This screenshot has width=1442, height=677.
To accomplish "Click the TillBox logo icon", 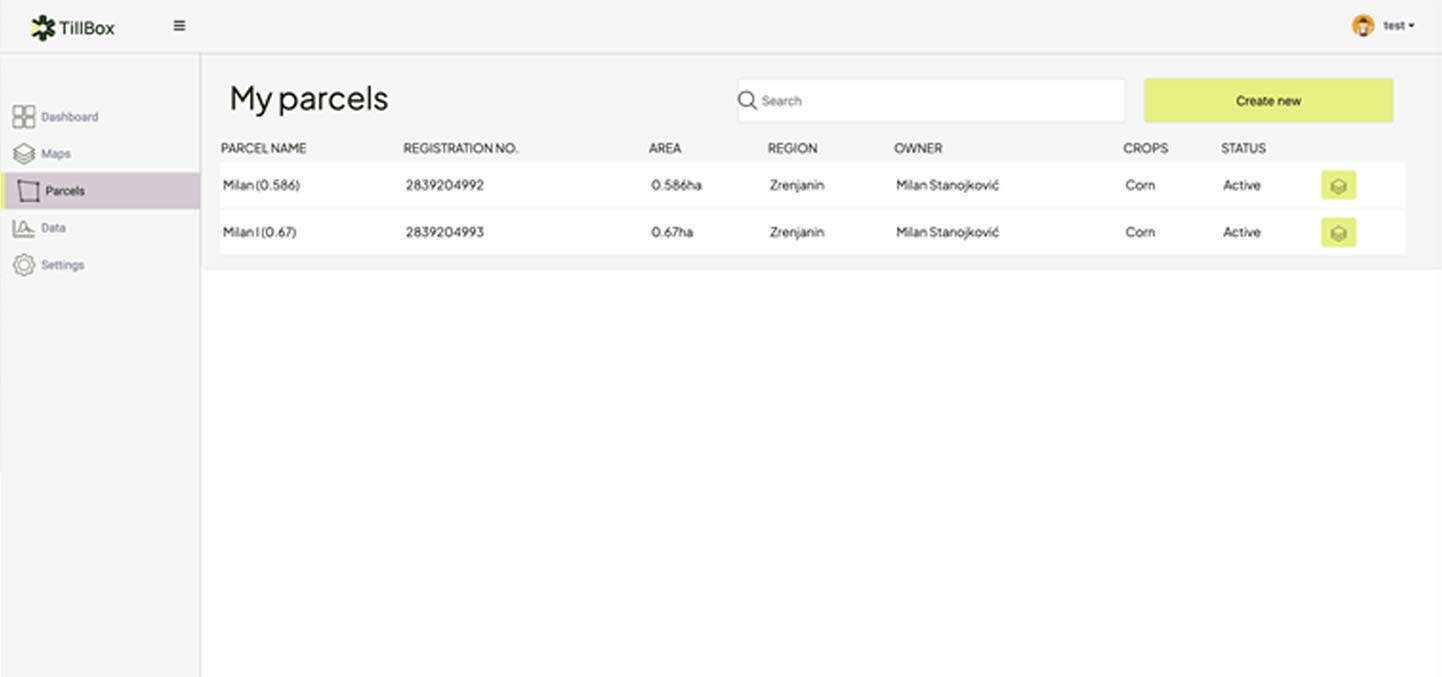I will click(43, 28).
